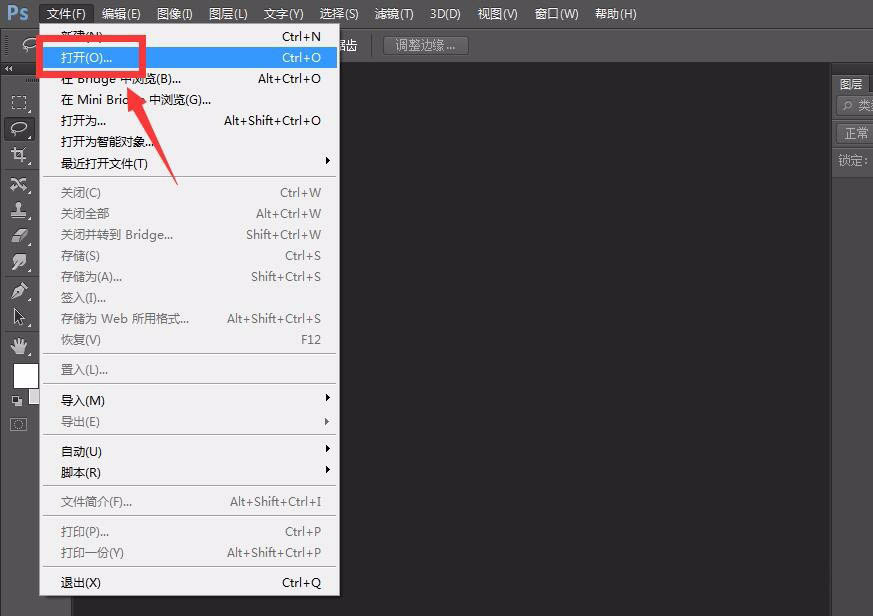873x616 pixels.
Task: Click the 签入(I)... menu entry
Action: (x=190, y=298)
